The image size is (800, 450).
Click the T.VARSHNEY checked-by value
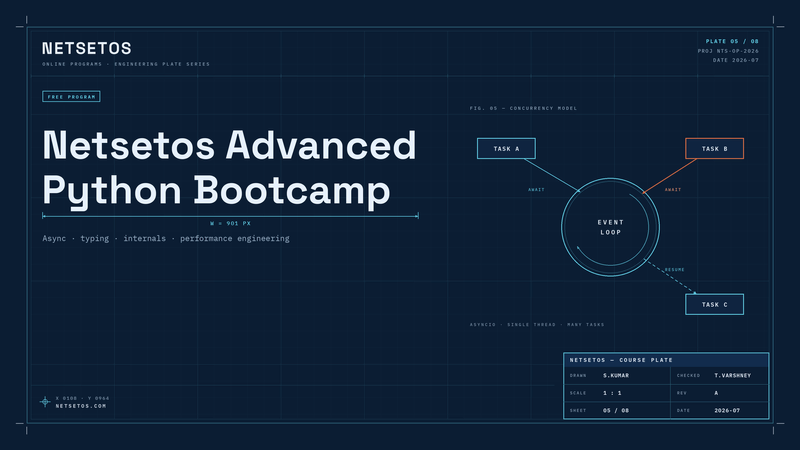[733, 376]
